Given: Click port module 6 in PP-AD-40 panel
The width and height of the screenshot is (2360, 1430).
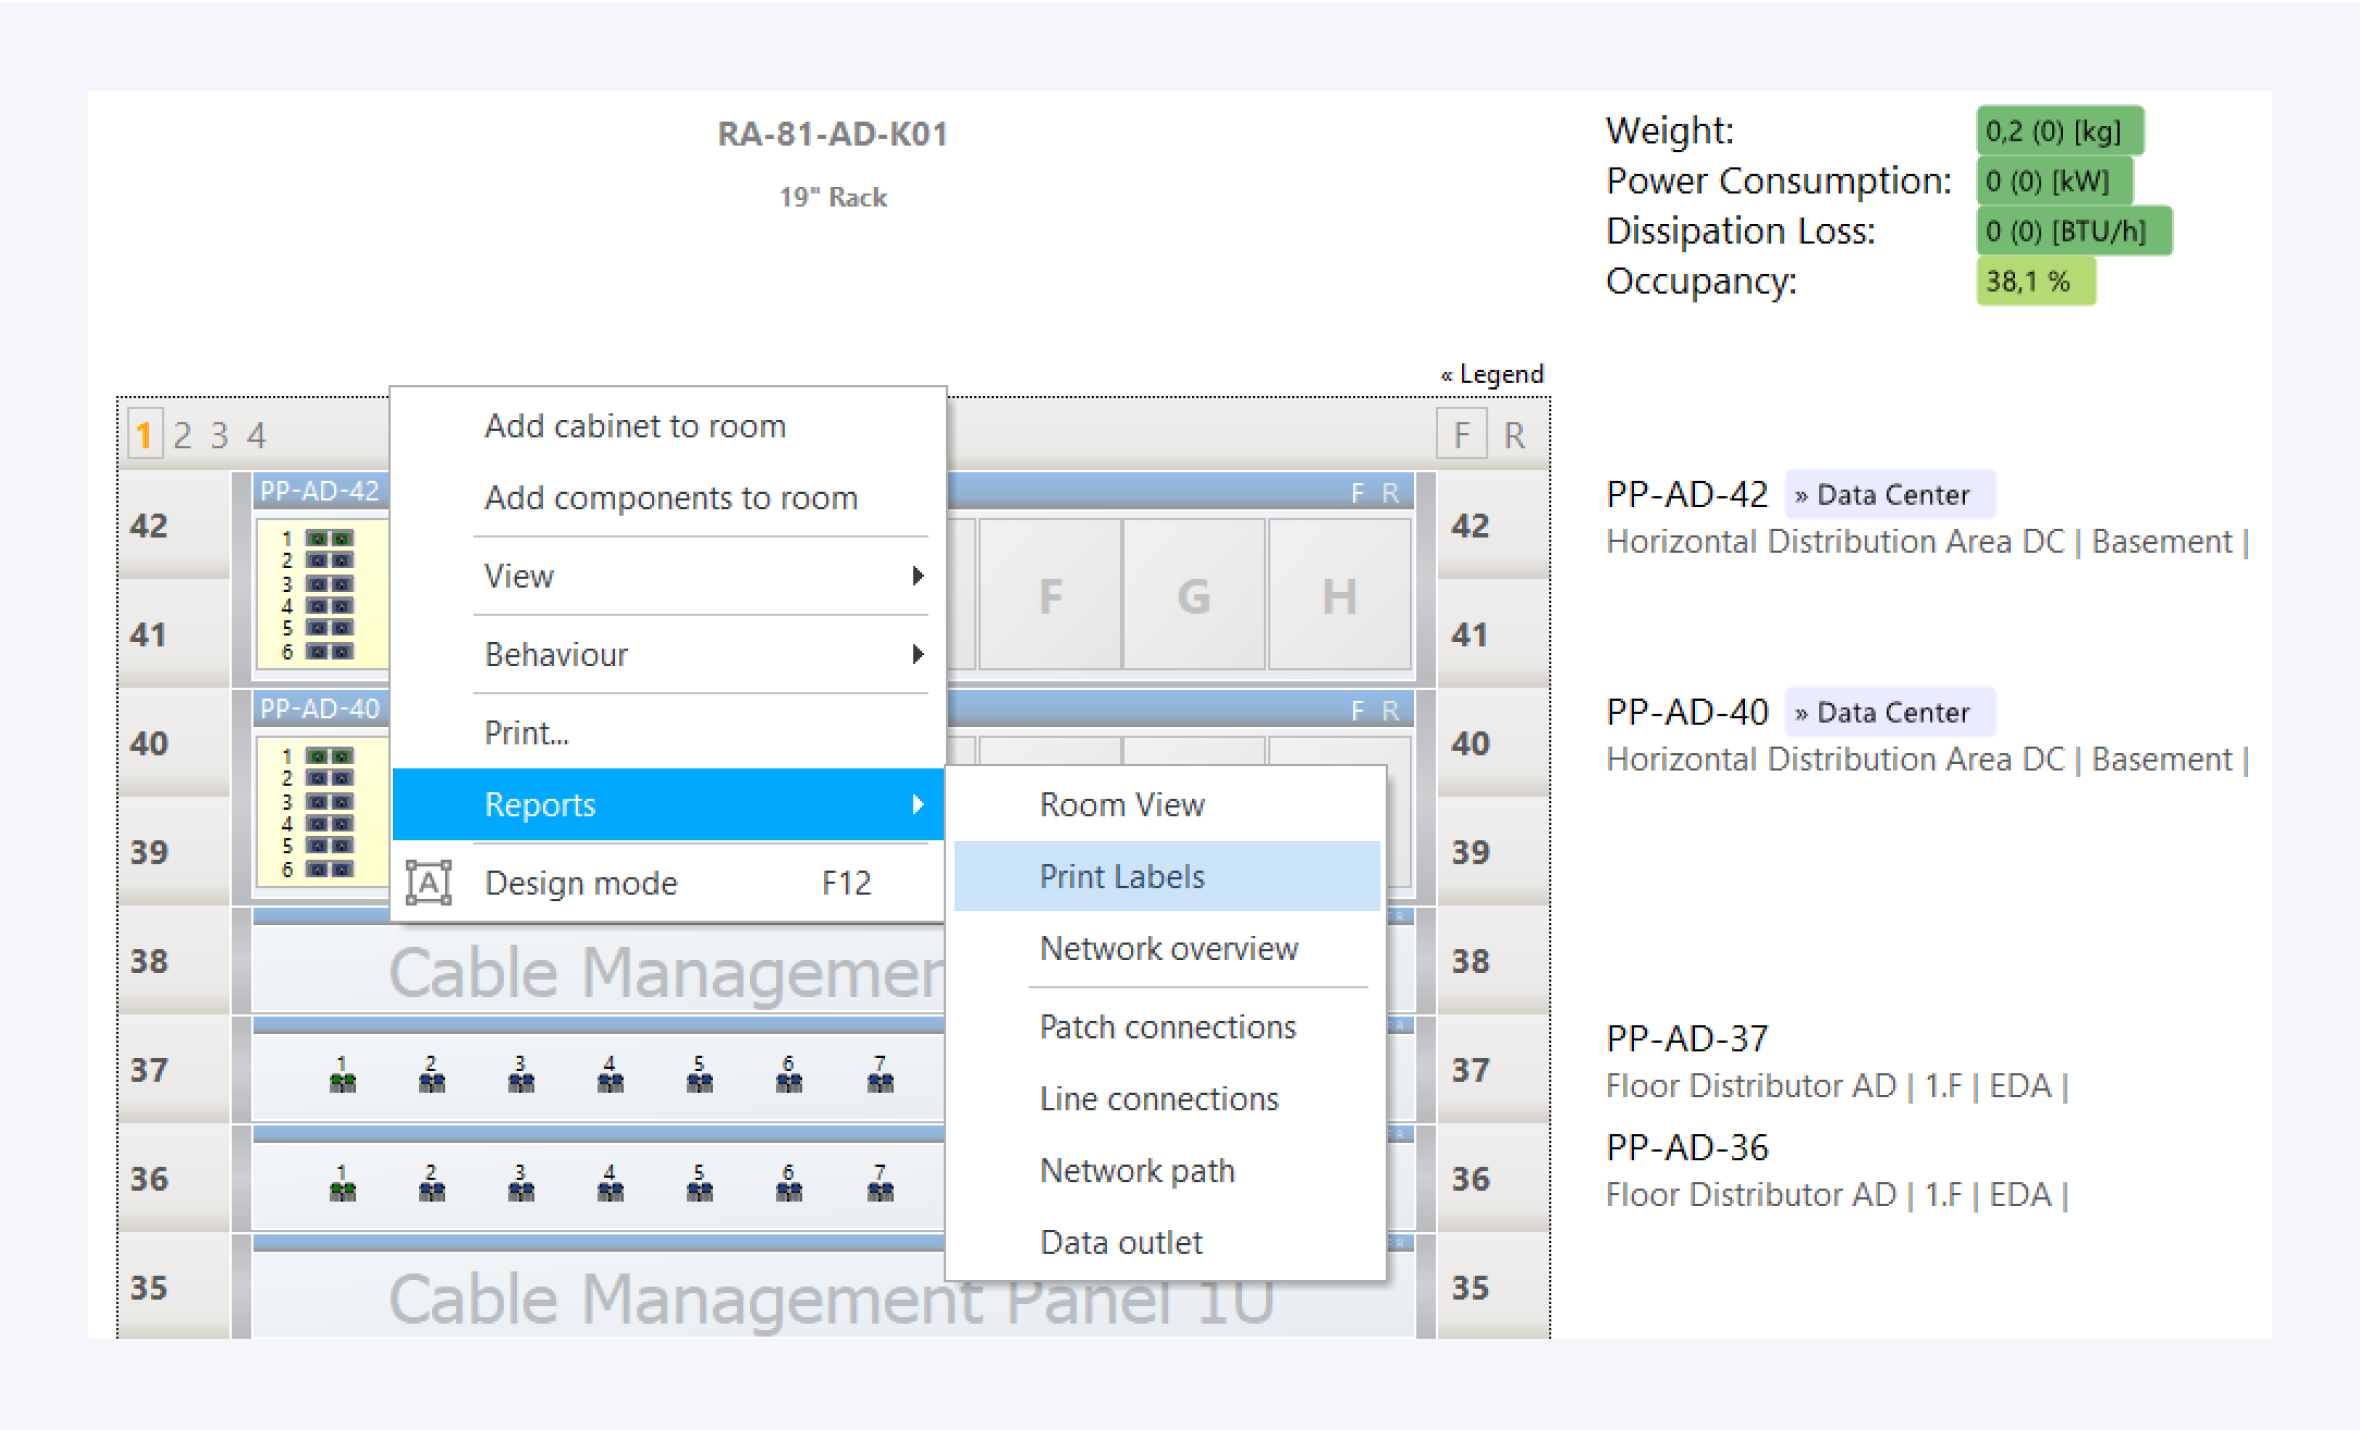Looking at the screenshot, I should pyautogui.click(x=329, y=869).
